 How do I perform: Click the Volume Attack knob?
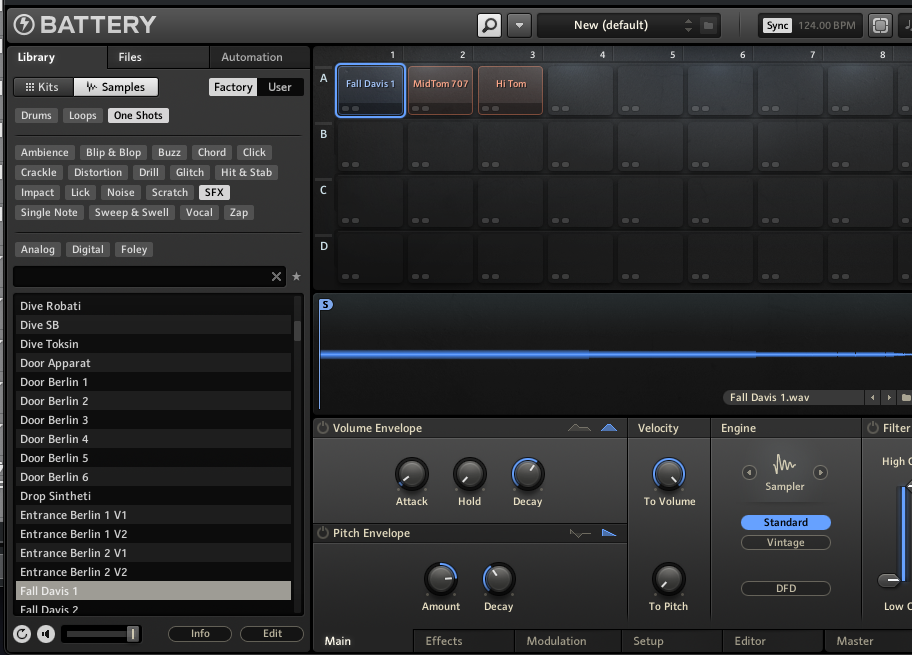click(x=412, y=475)
